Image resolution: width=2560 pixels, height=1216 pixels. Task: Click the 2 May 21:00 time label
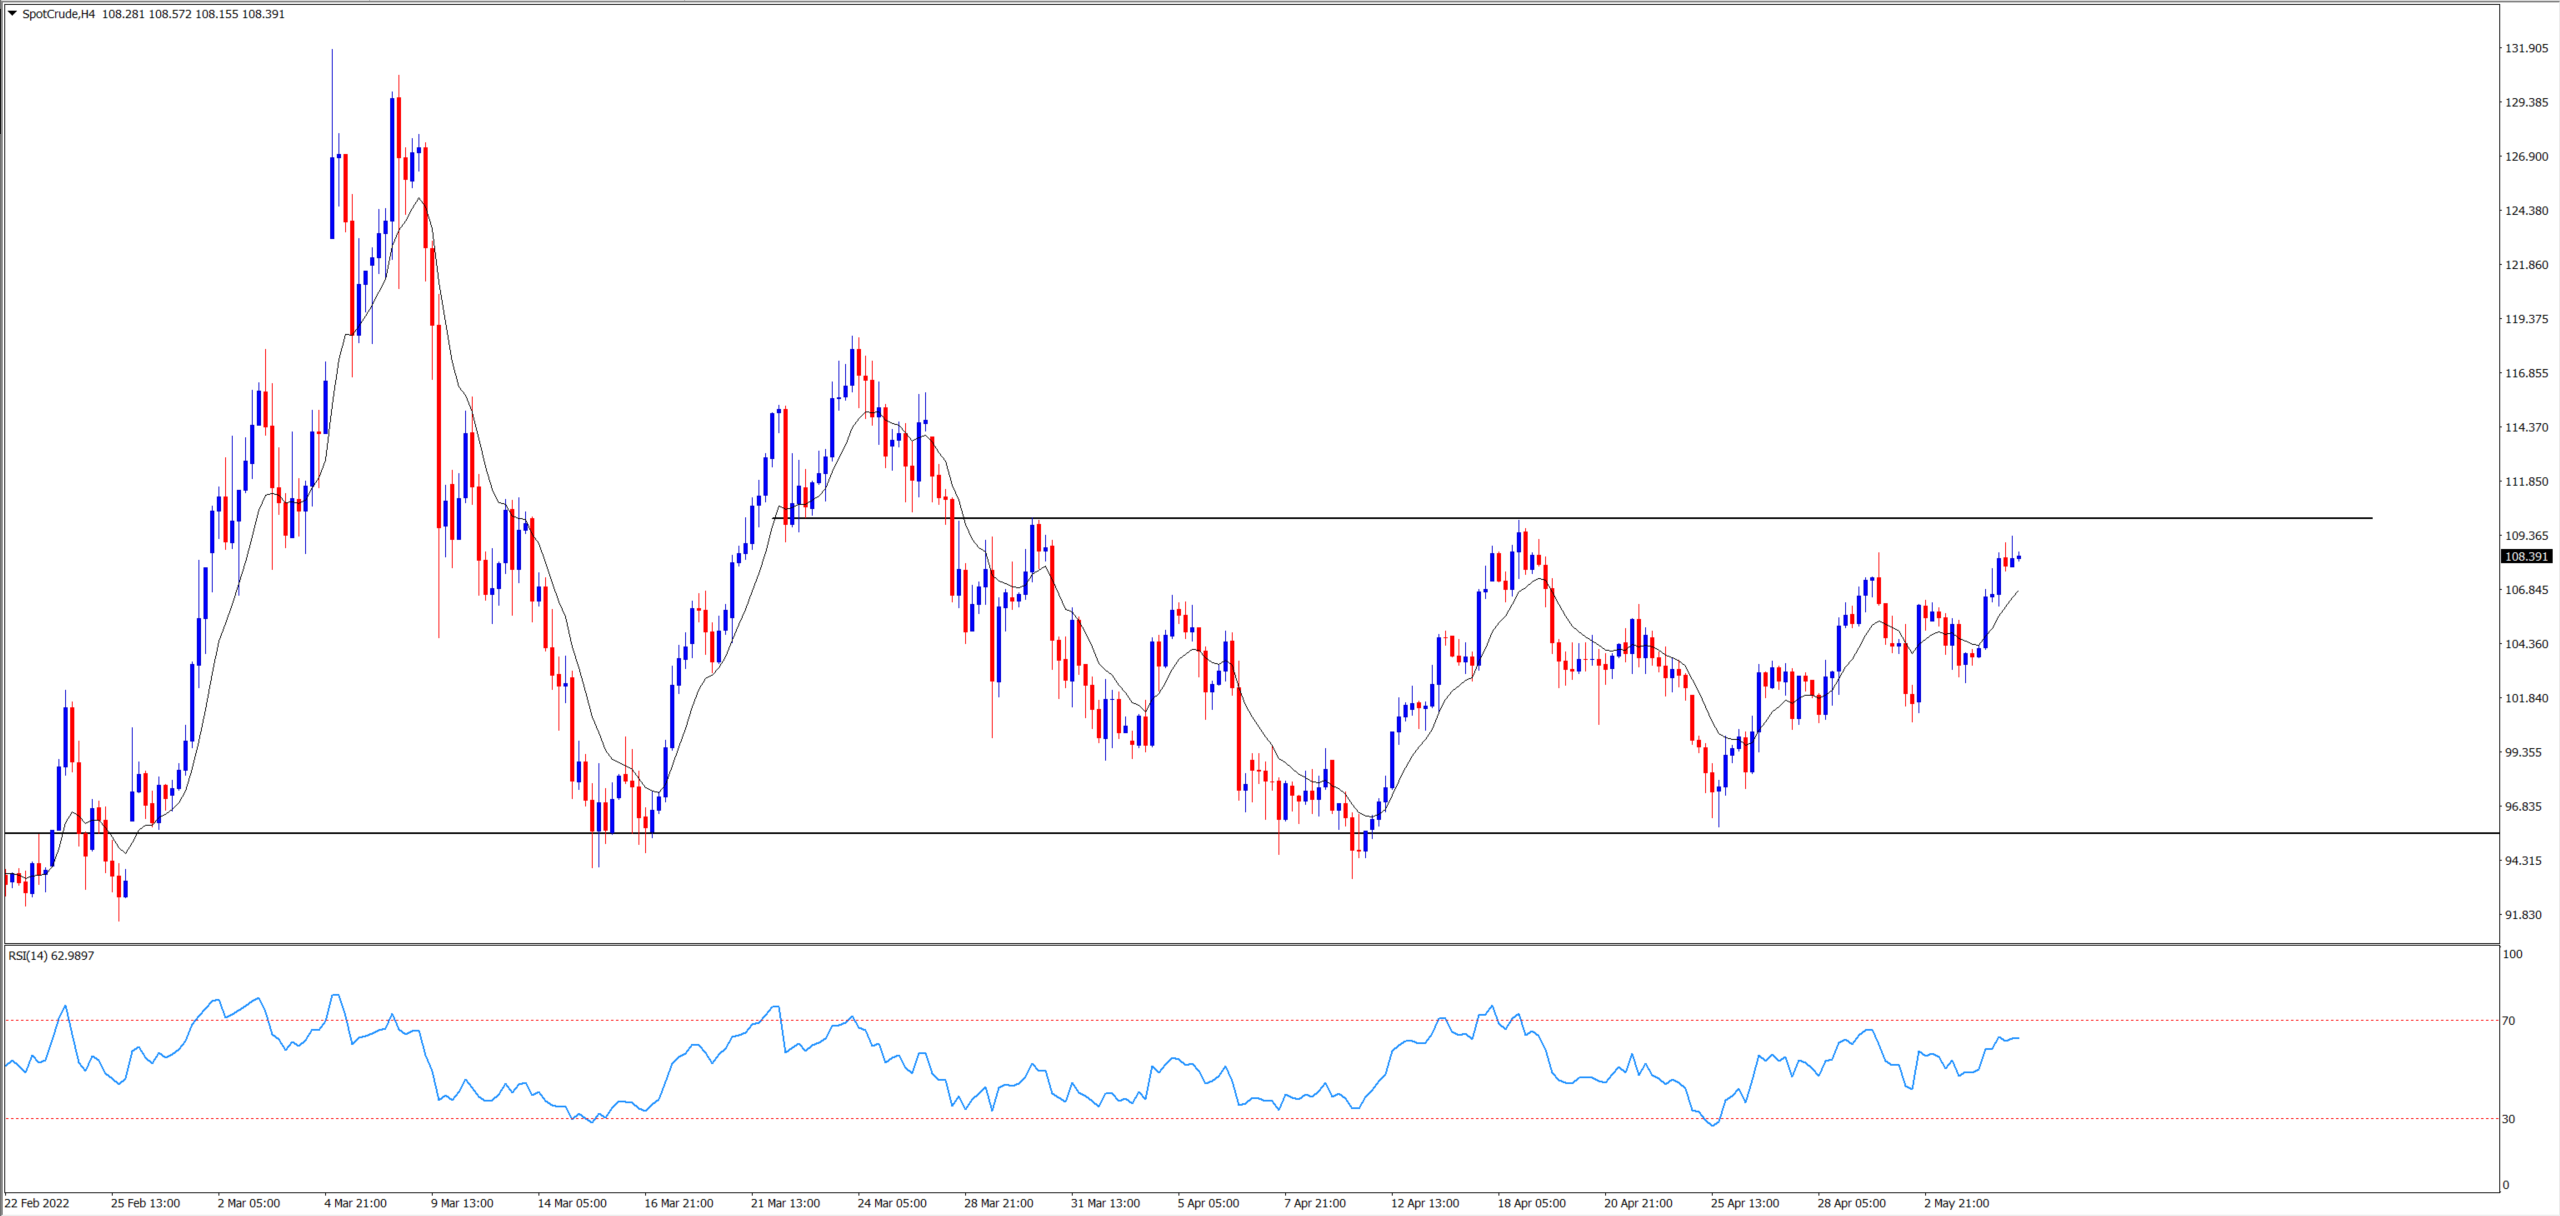coord(1957,1203)
